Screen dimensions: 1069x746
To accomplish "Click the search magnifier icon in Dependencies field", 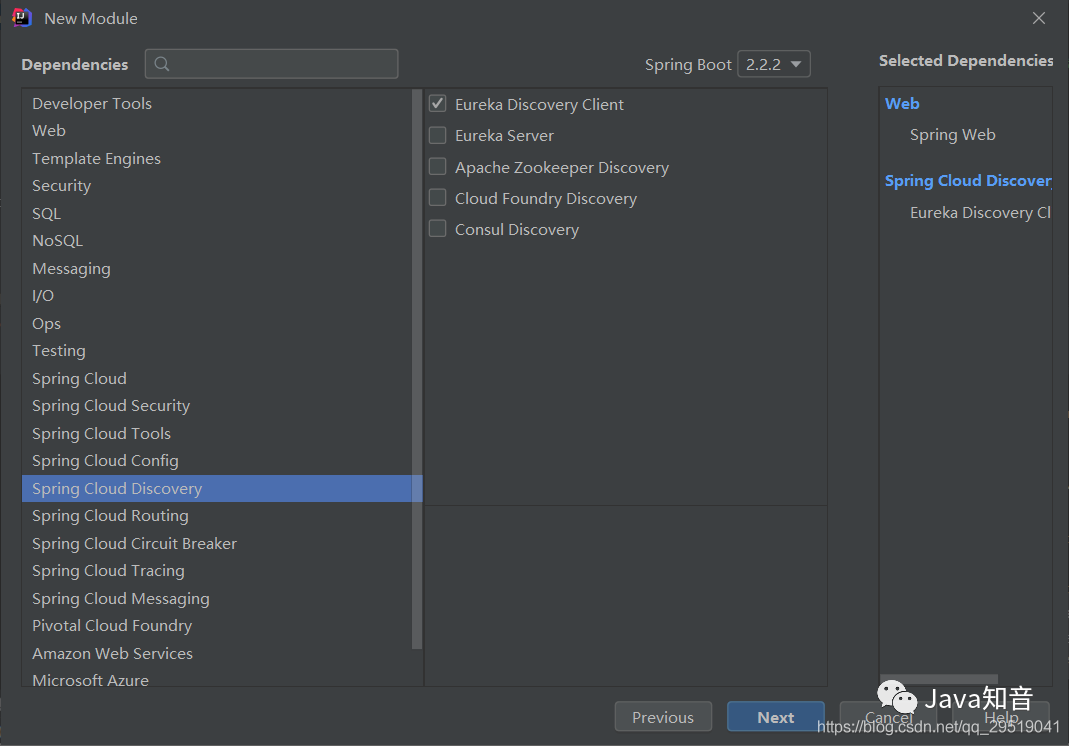I will pos(162,64).
